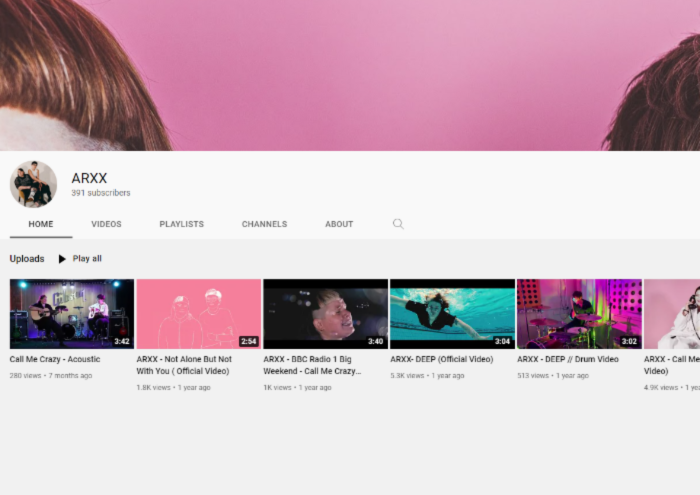Click the 3:42 duration badge
700x495 pixels.
122,341
